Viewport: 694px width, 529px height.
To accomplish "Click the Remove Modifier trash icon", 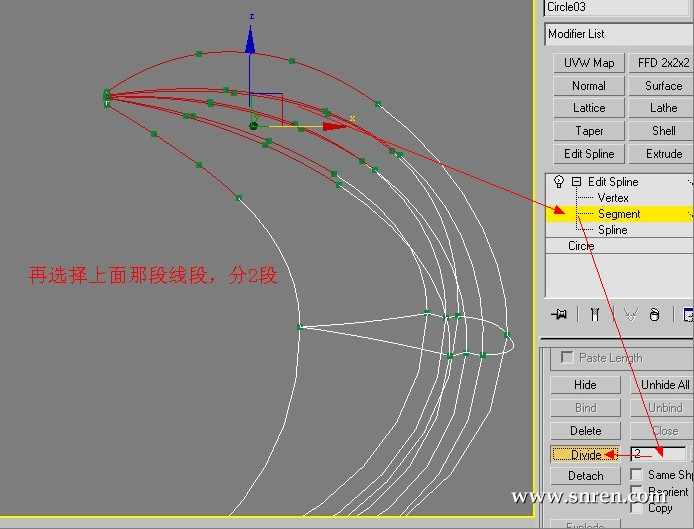I will pyautogui.click(x=654, y=314).
